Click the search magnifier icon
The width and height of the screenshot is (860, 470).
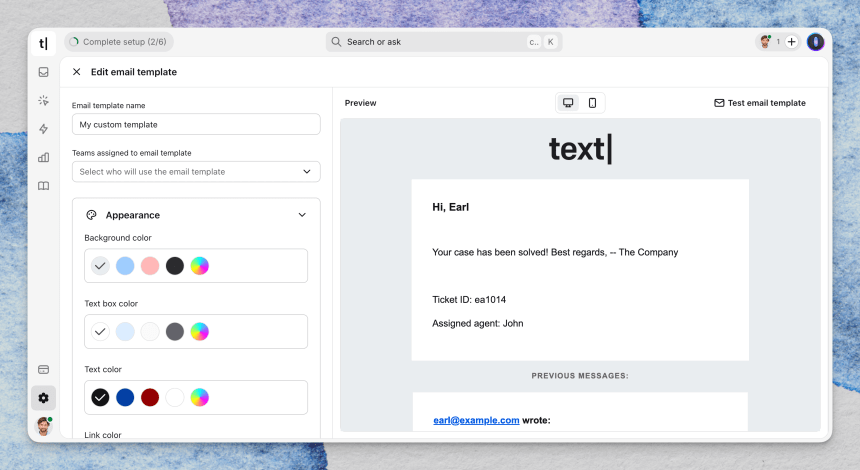(x=336, y=42)
